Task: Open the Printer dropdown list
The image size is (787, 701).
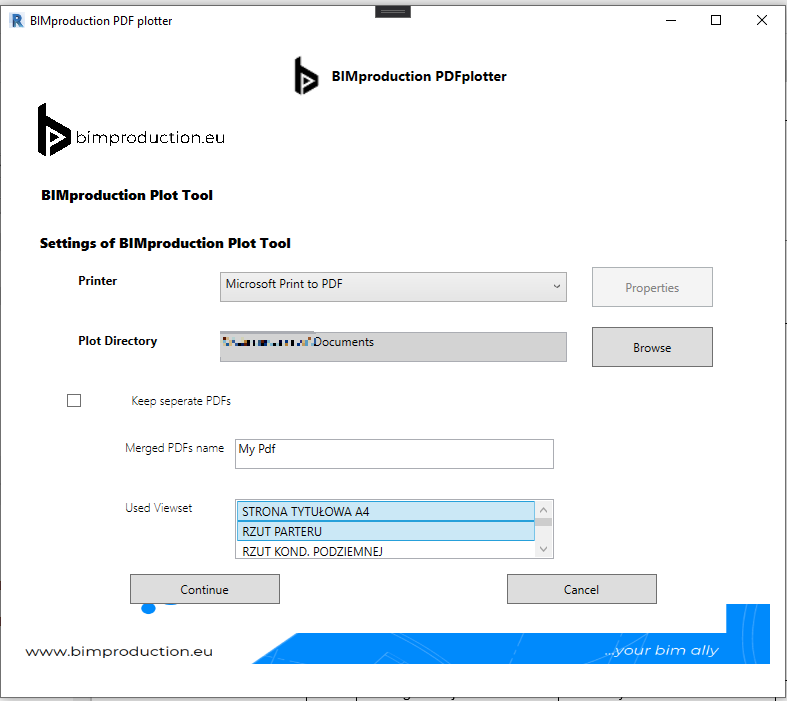Action: [x=393, y=287]
